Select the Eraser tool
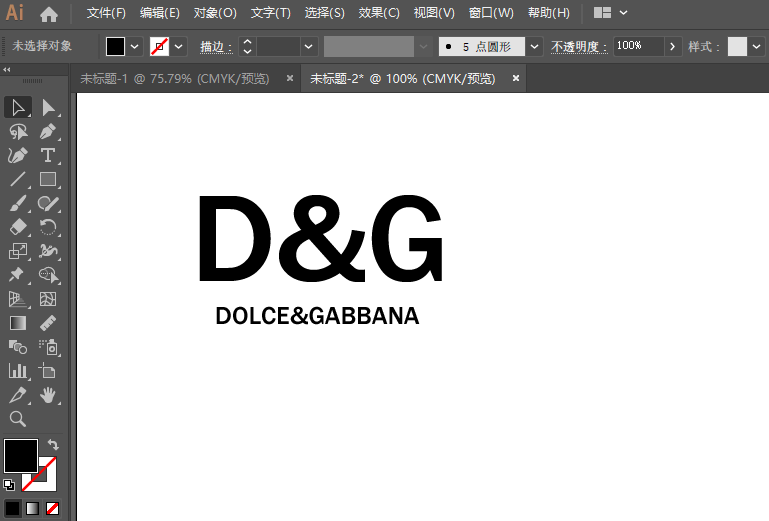Image resolution: width=769 pixels, height=521 pixels. 18,227
